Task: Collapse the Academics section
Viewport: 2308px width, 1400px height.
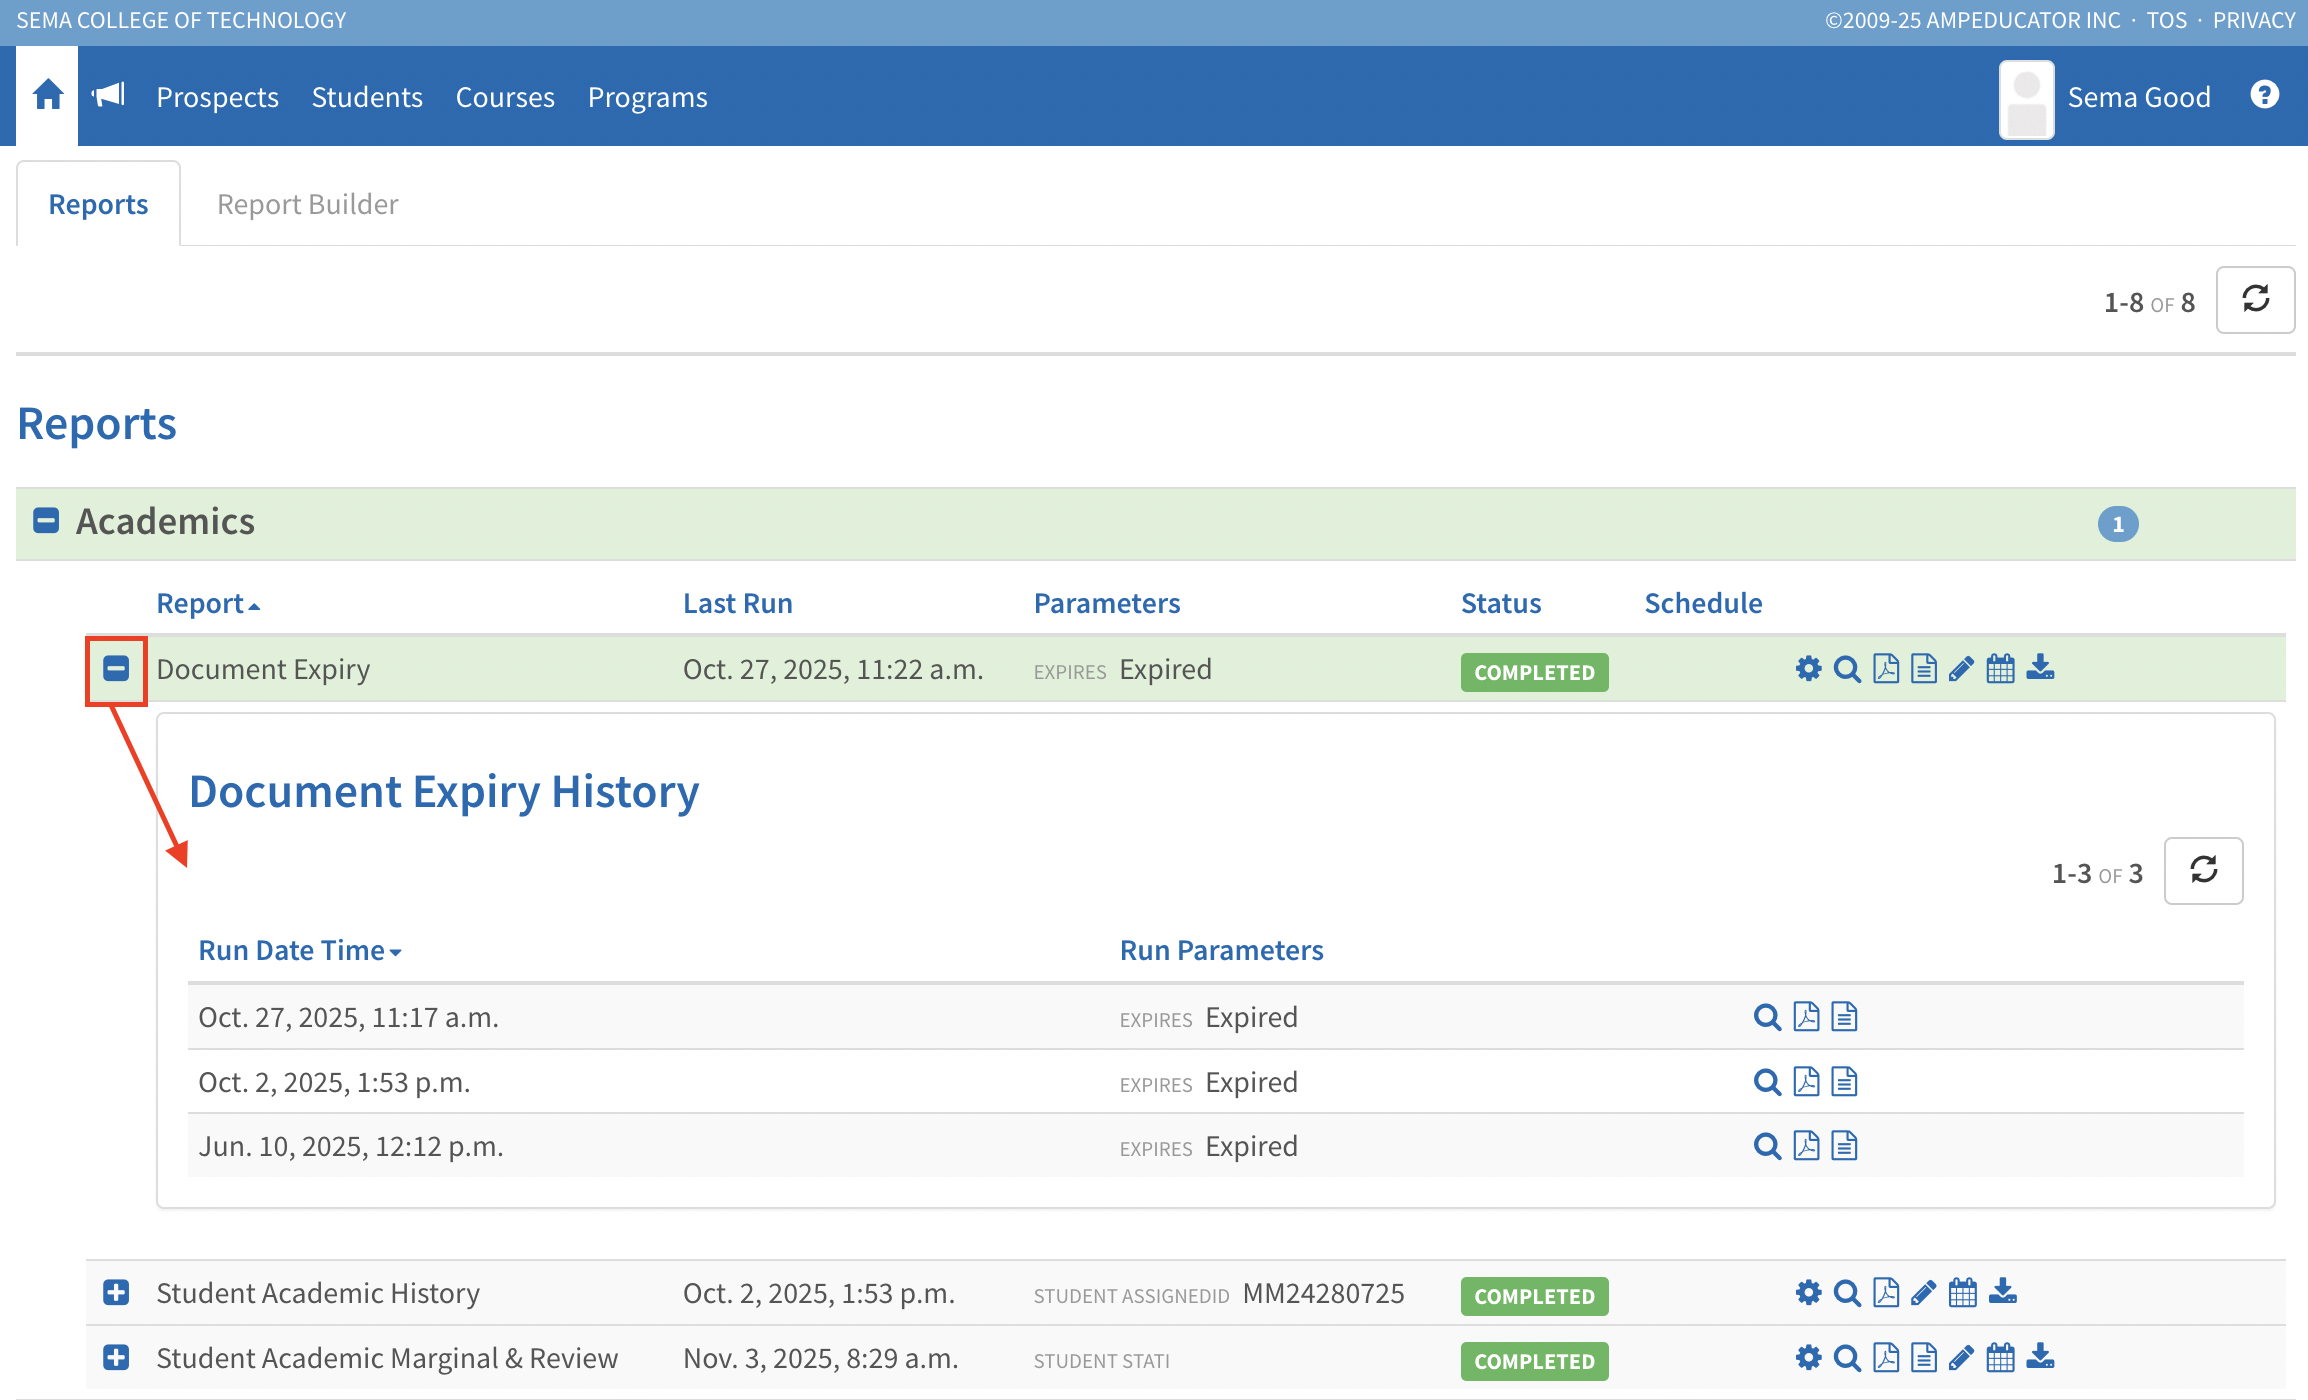Action: point(46,521)
